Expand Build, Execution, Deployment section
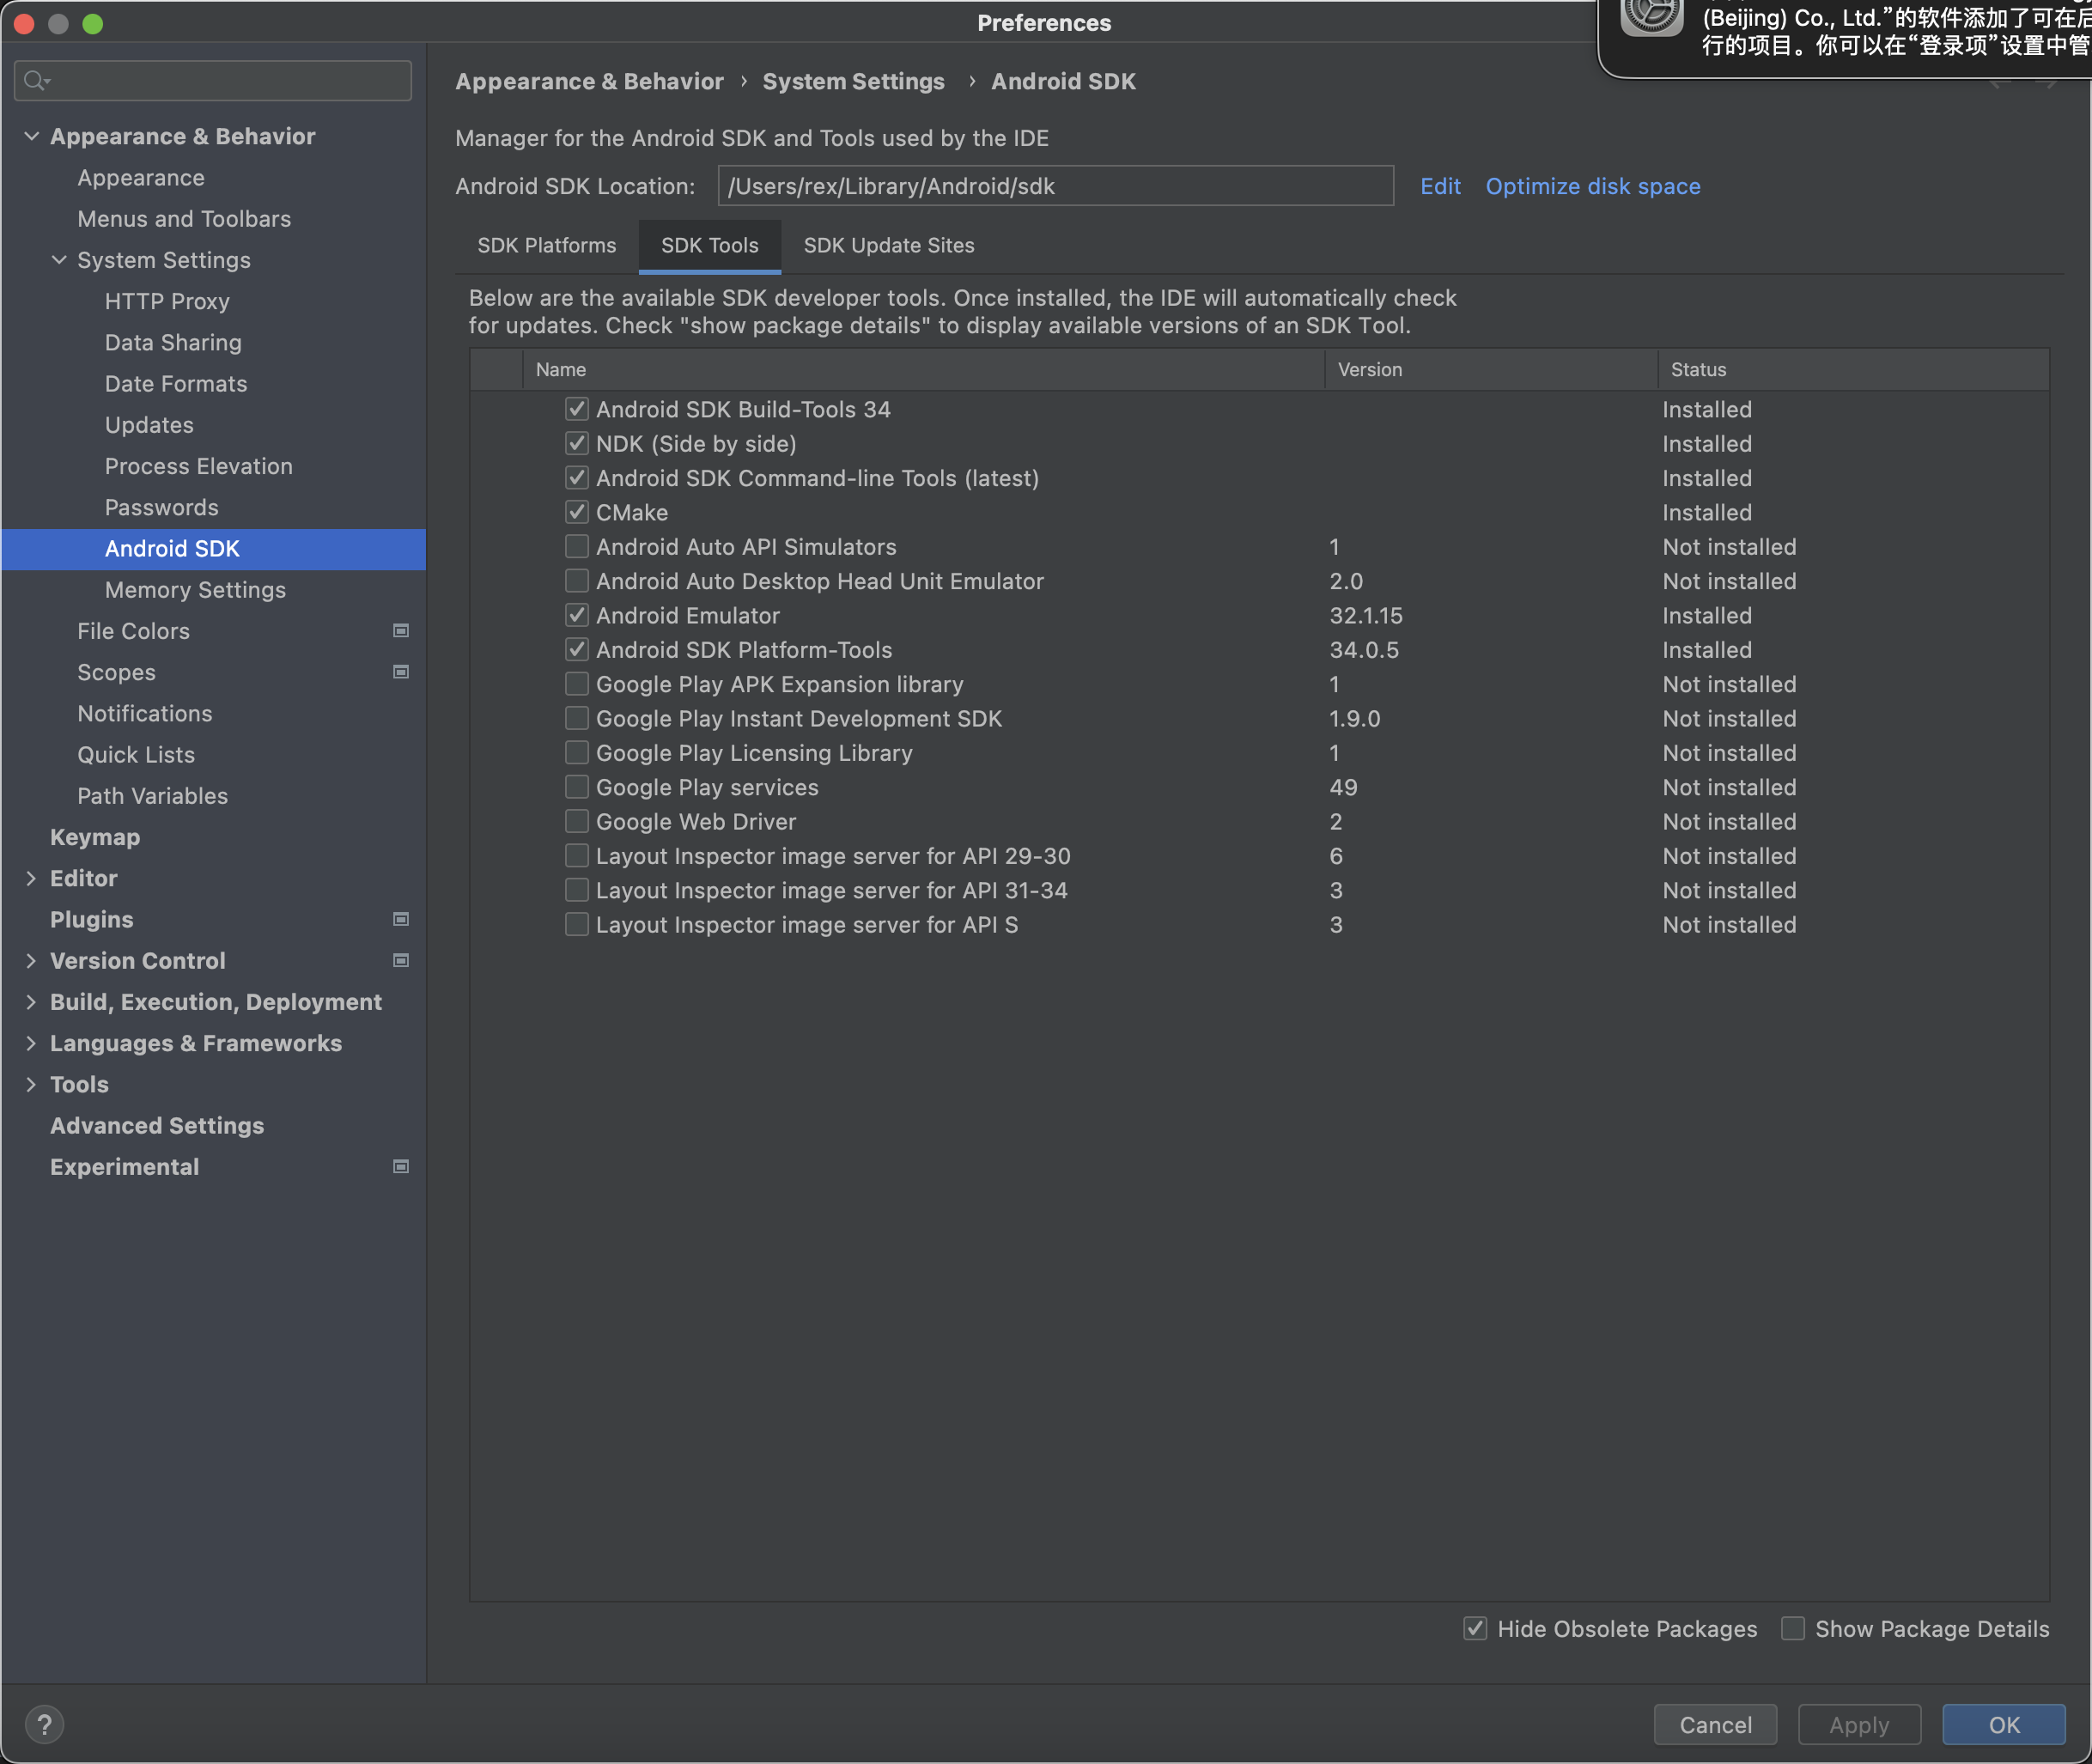This screenshot has height=1764, width=2092. [x=31, y=1002]
